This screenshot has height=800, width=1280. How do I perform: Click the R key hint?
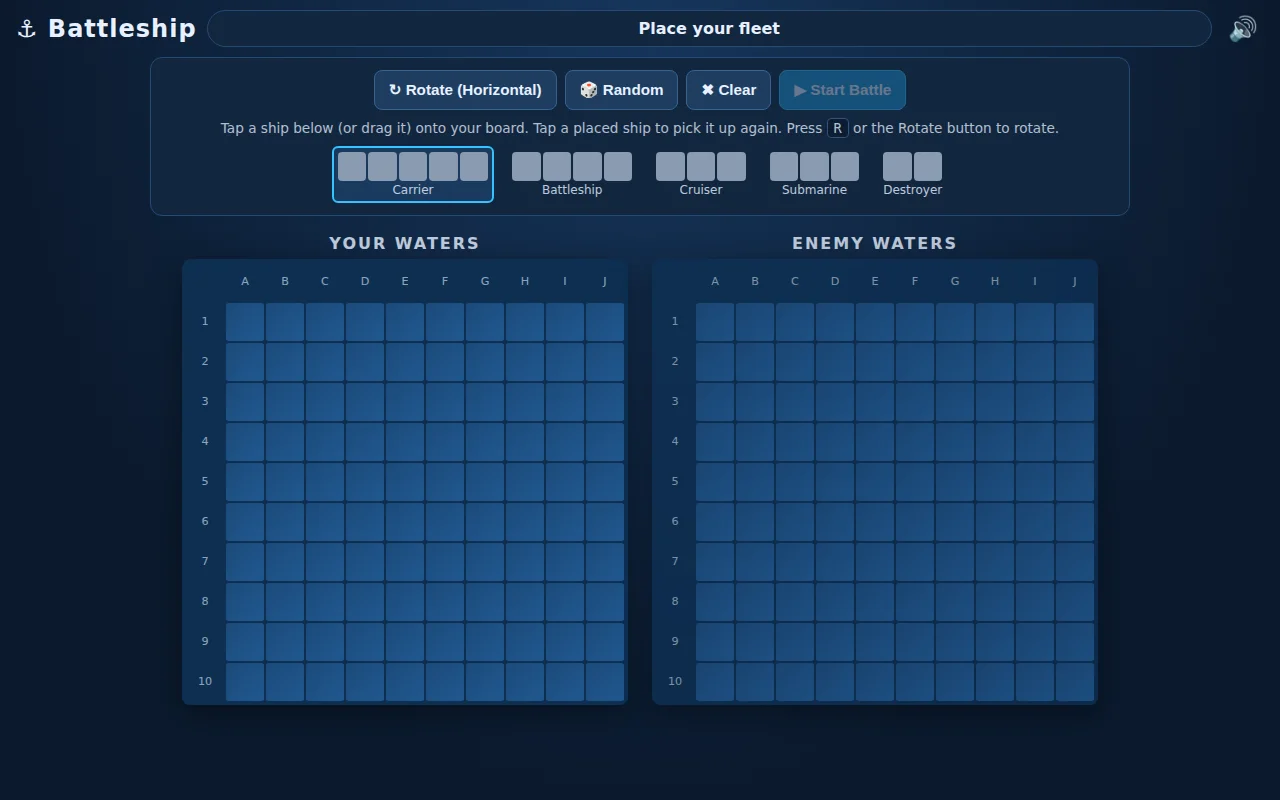pyautogui.click(x=837, y=128)
